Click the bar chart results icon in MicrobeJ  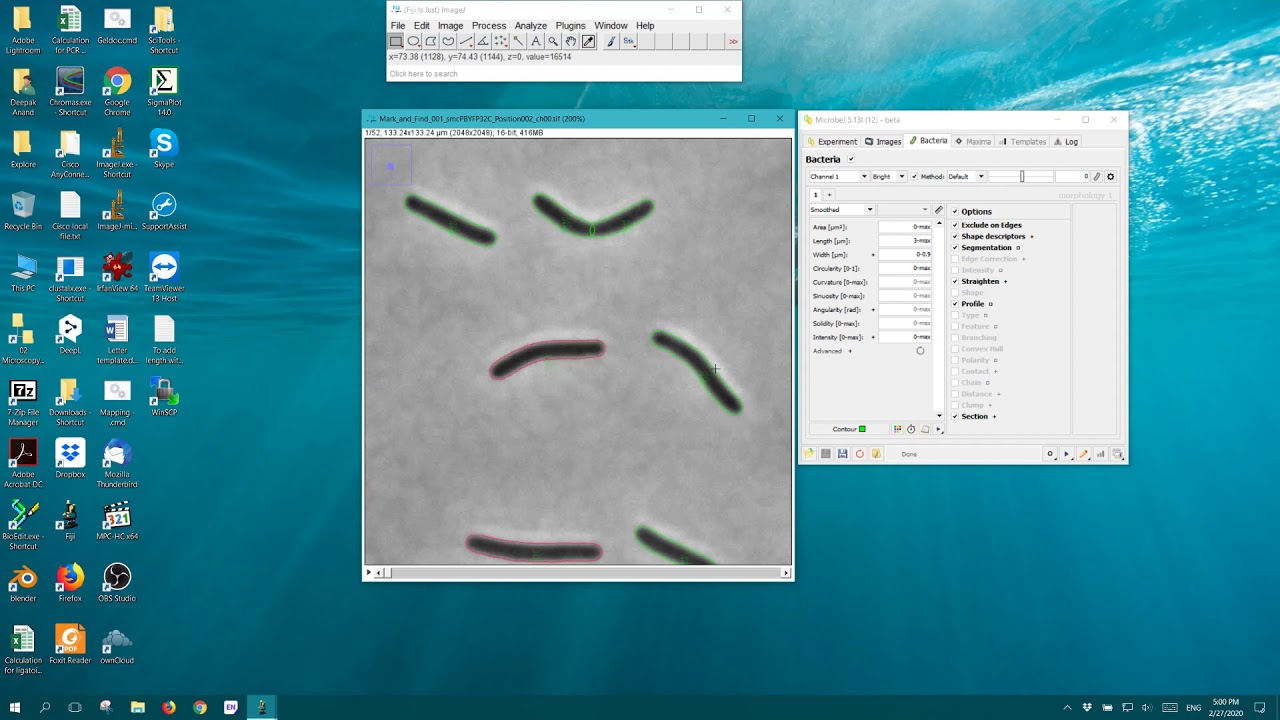coord(1100,454)
